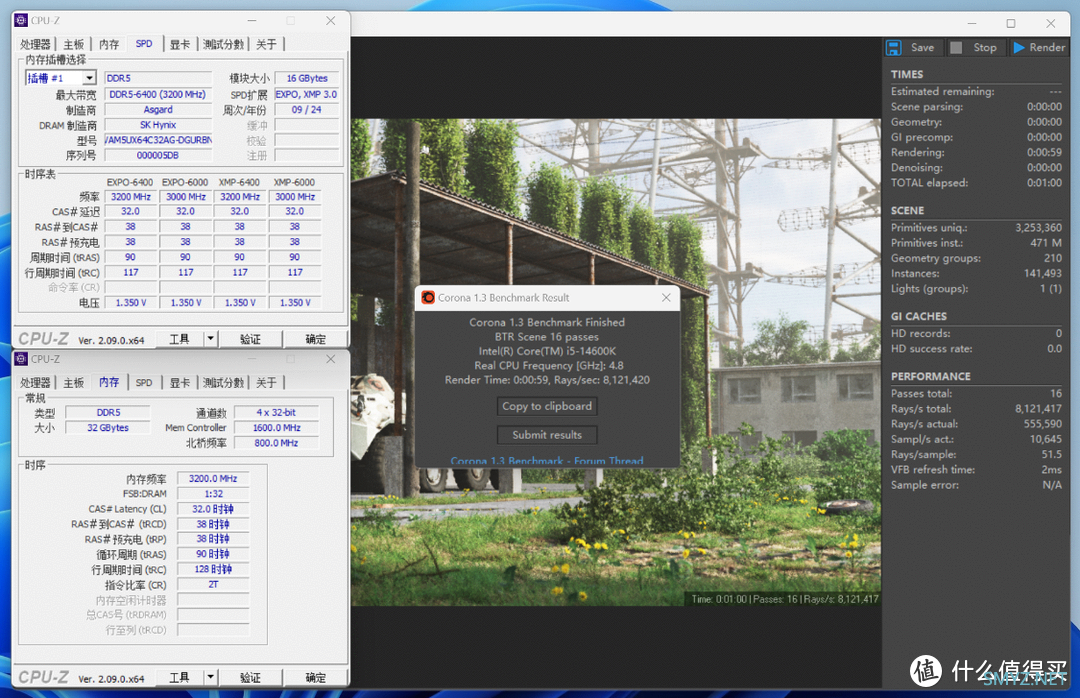
Task: Switch to 主板 tab in top CPU-Z
Action: [x=74, y=44]
